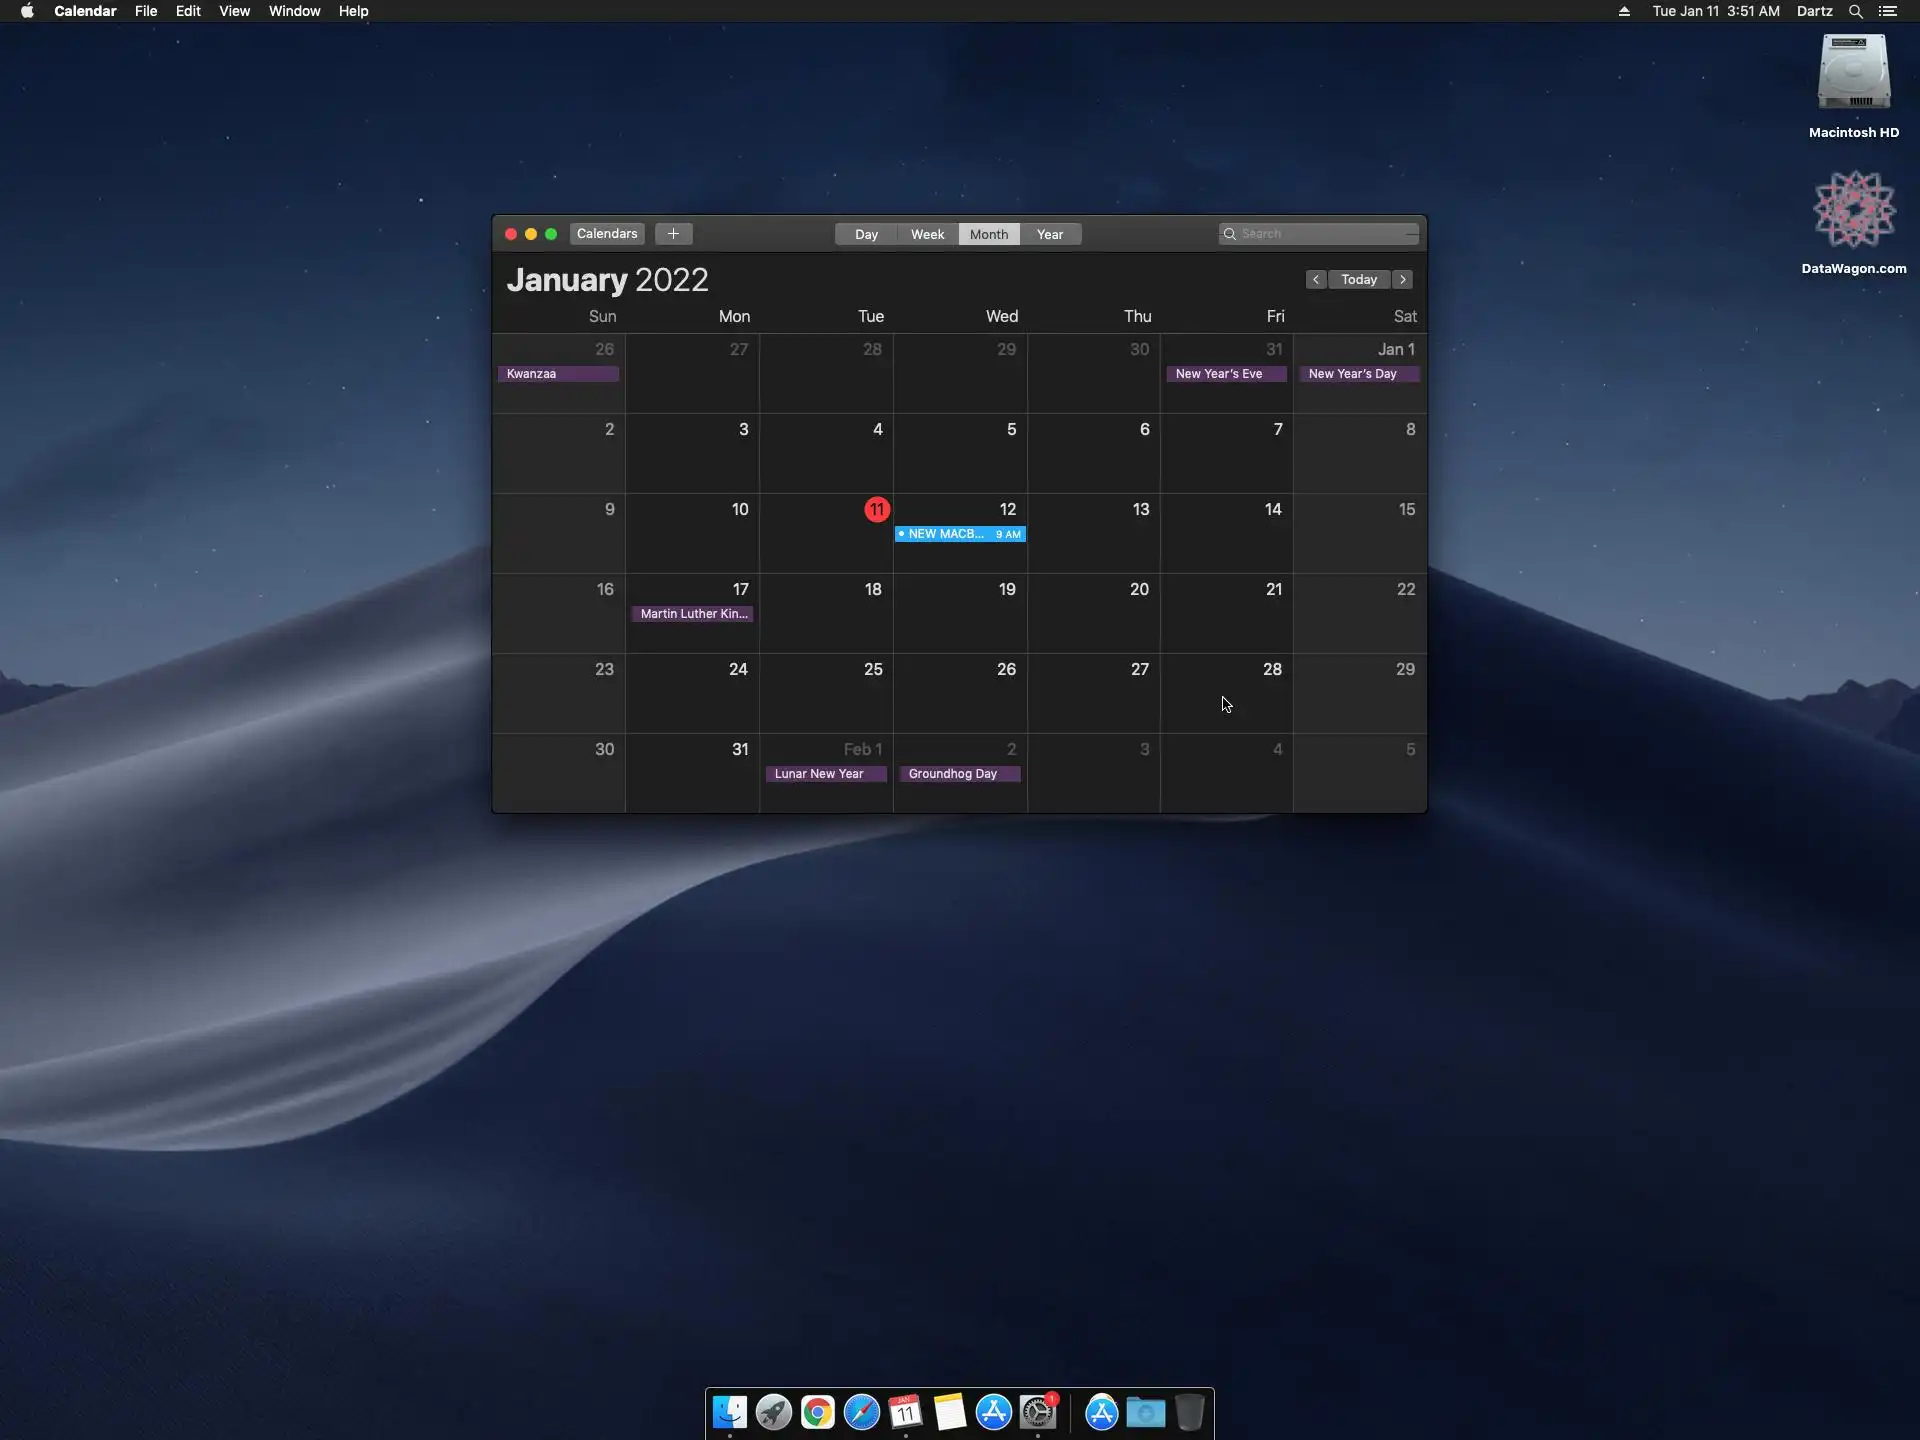
Task: Open Launchpad from the dock
Action: [x=773, y=1412]
